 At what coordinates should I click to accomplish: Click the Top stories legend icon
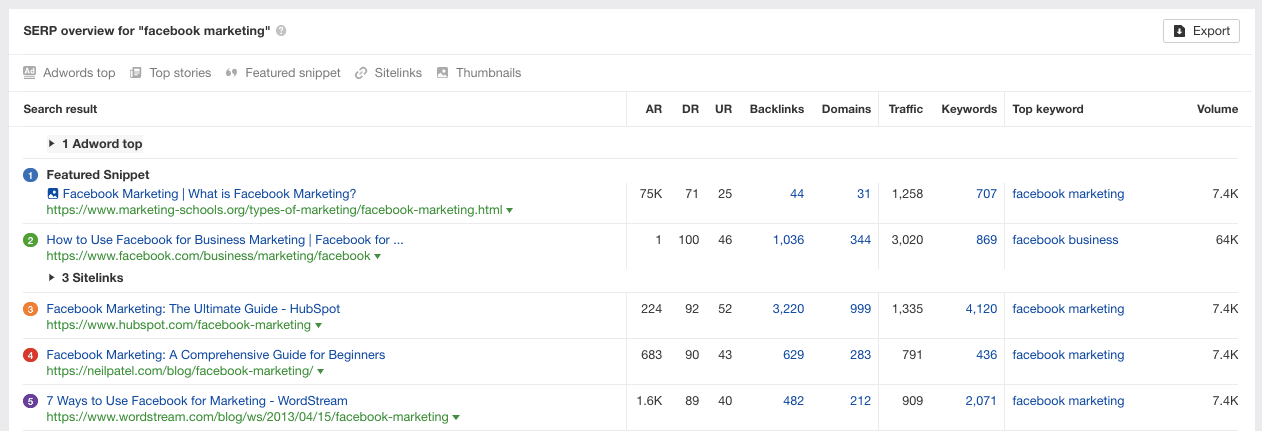tap(136, 73)
